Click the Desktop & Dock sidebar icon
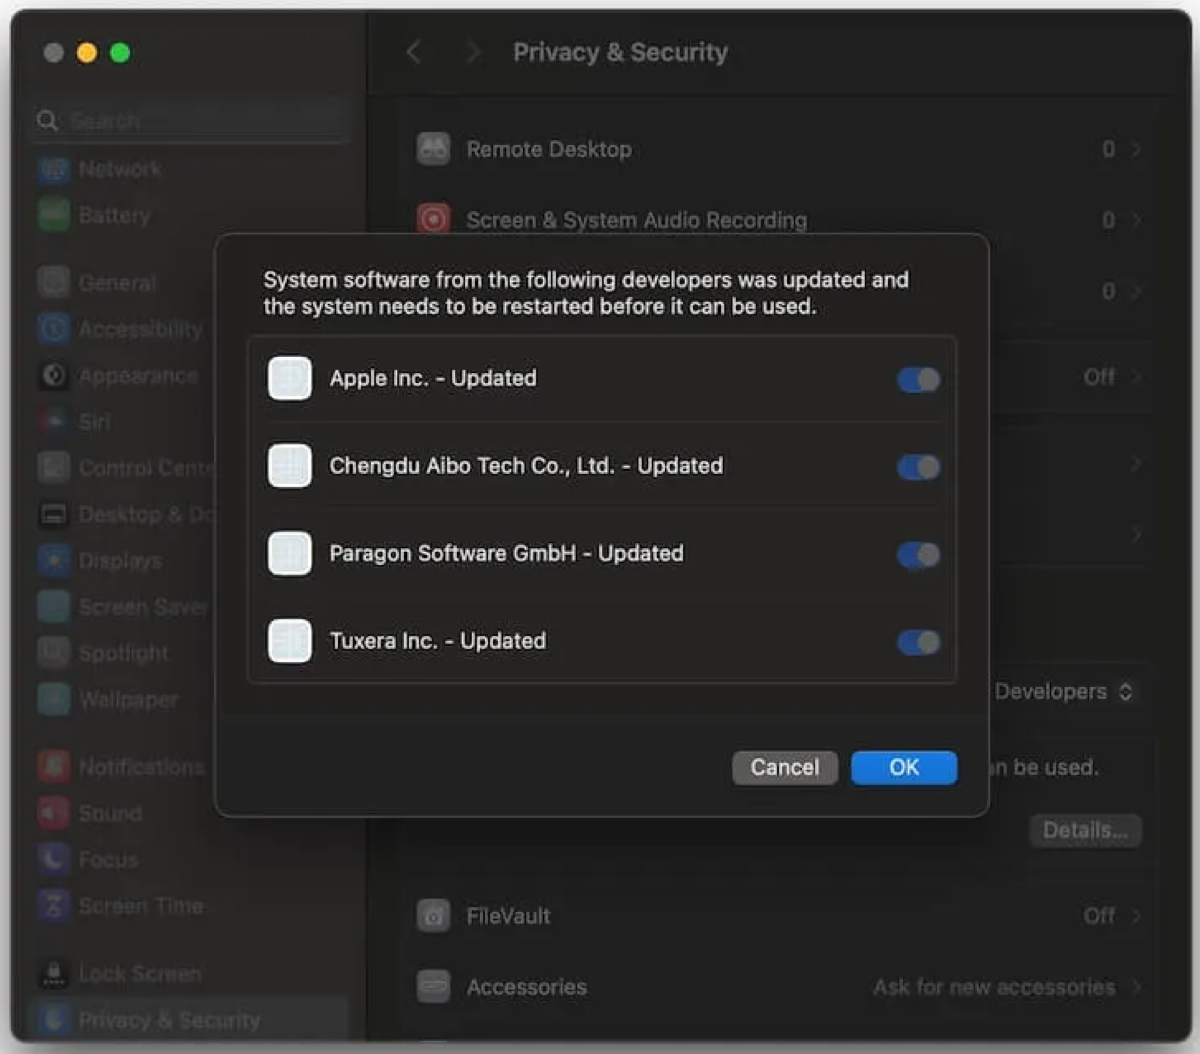 click(x=54, y=514)
